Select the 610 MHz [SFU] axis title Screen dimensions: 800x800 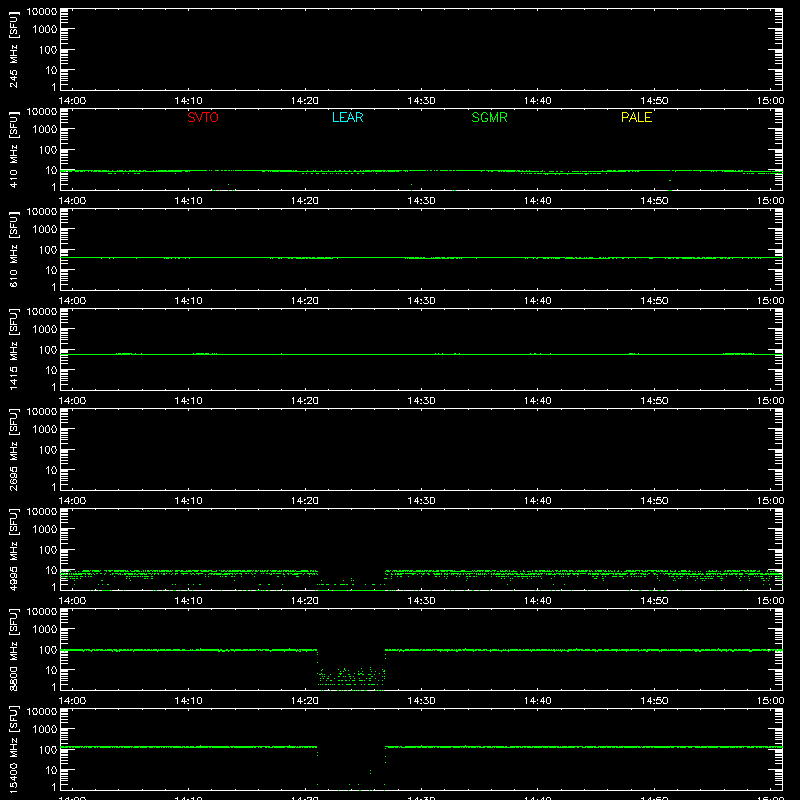pos(13,249)
